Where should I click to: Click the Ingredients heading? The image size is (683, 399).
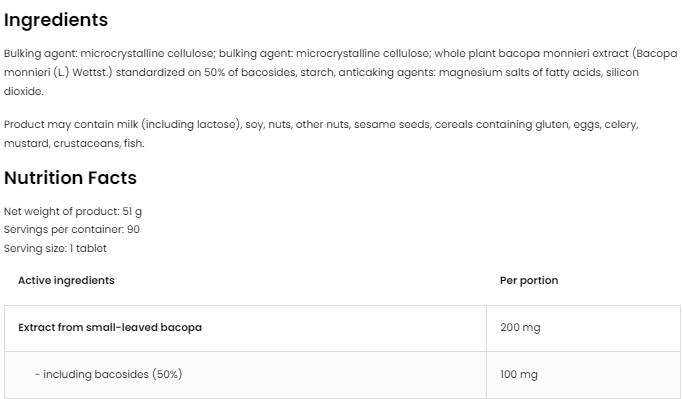(x=56, y=20)
